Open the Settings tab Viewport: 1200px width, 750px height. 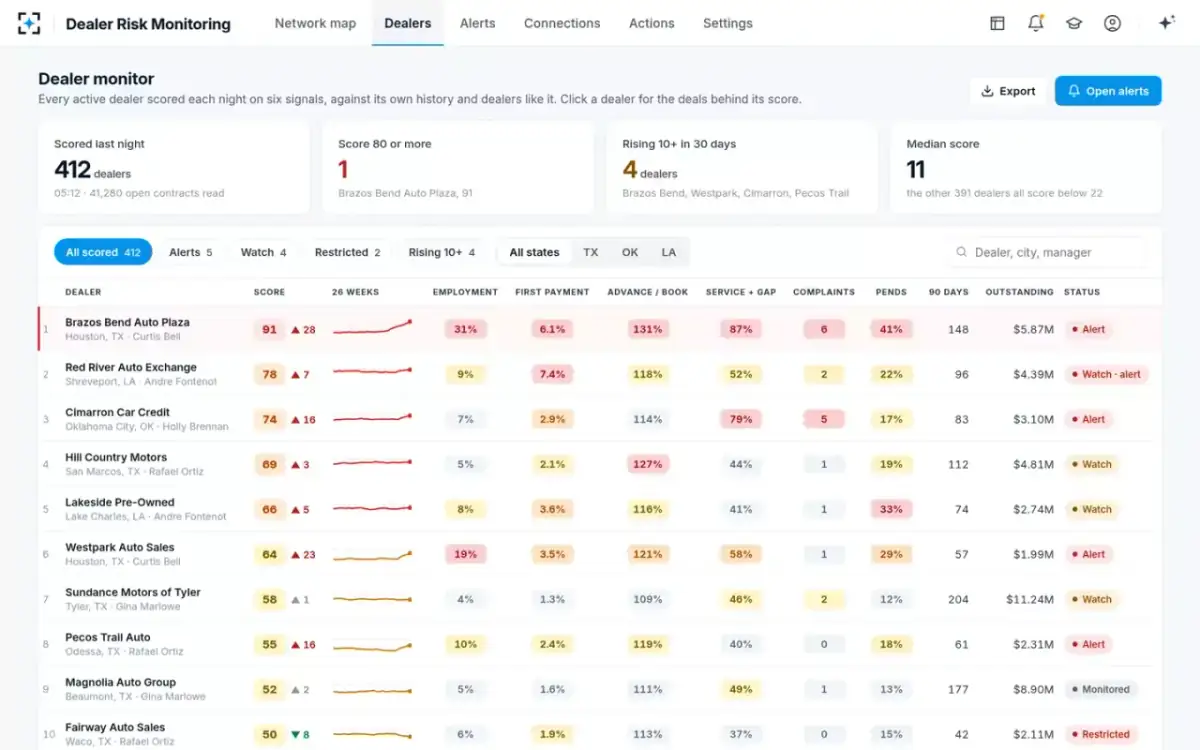(728, 23)
